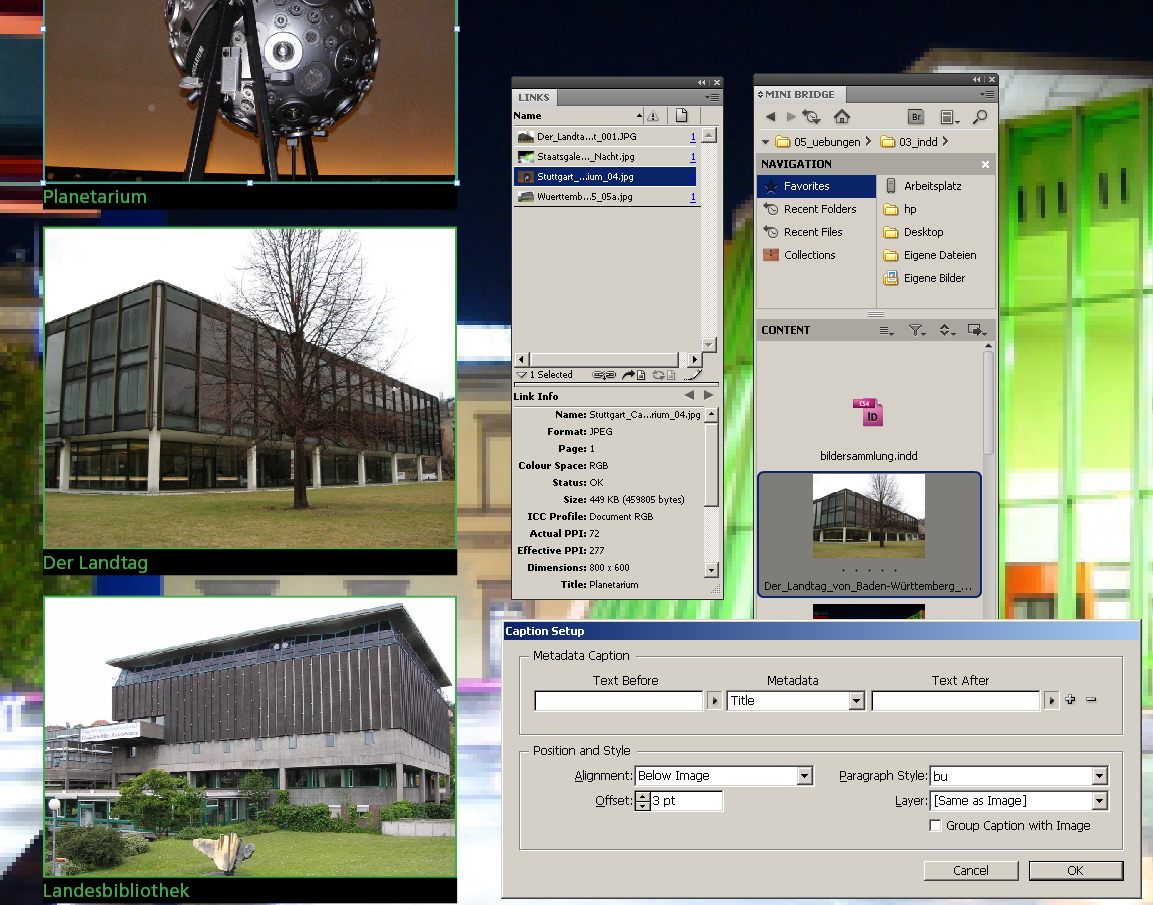Select Favorites in Navigation
1153x905 pixels.
coord(816,186)
